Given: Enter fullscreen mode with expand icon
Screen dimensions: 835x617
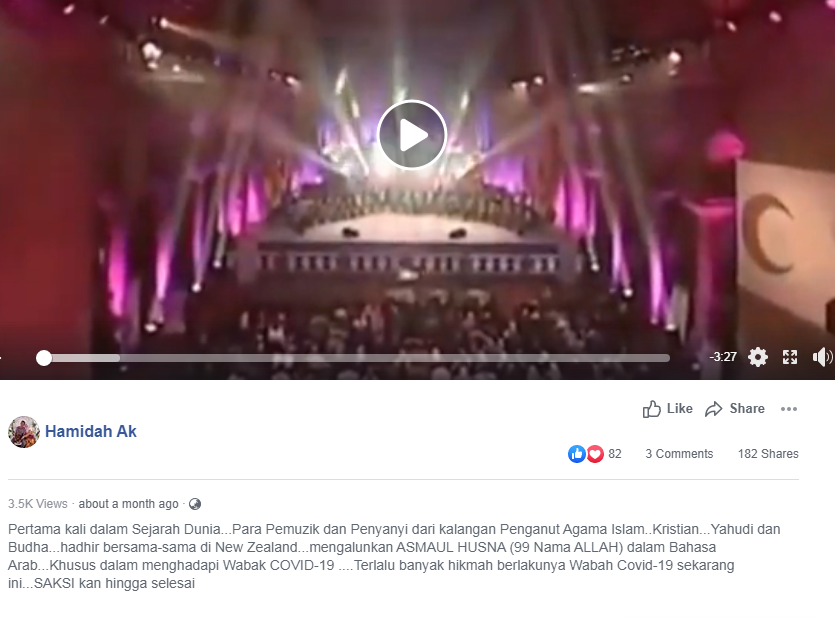Looking at the screenshot, I should 790,357.
